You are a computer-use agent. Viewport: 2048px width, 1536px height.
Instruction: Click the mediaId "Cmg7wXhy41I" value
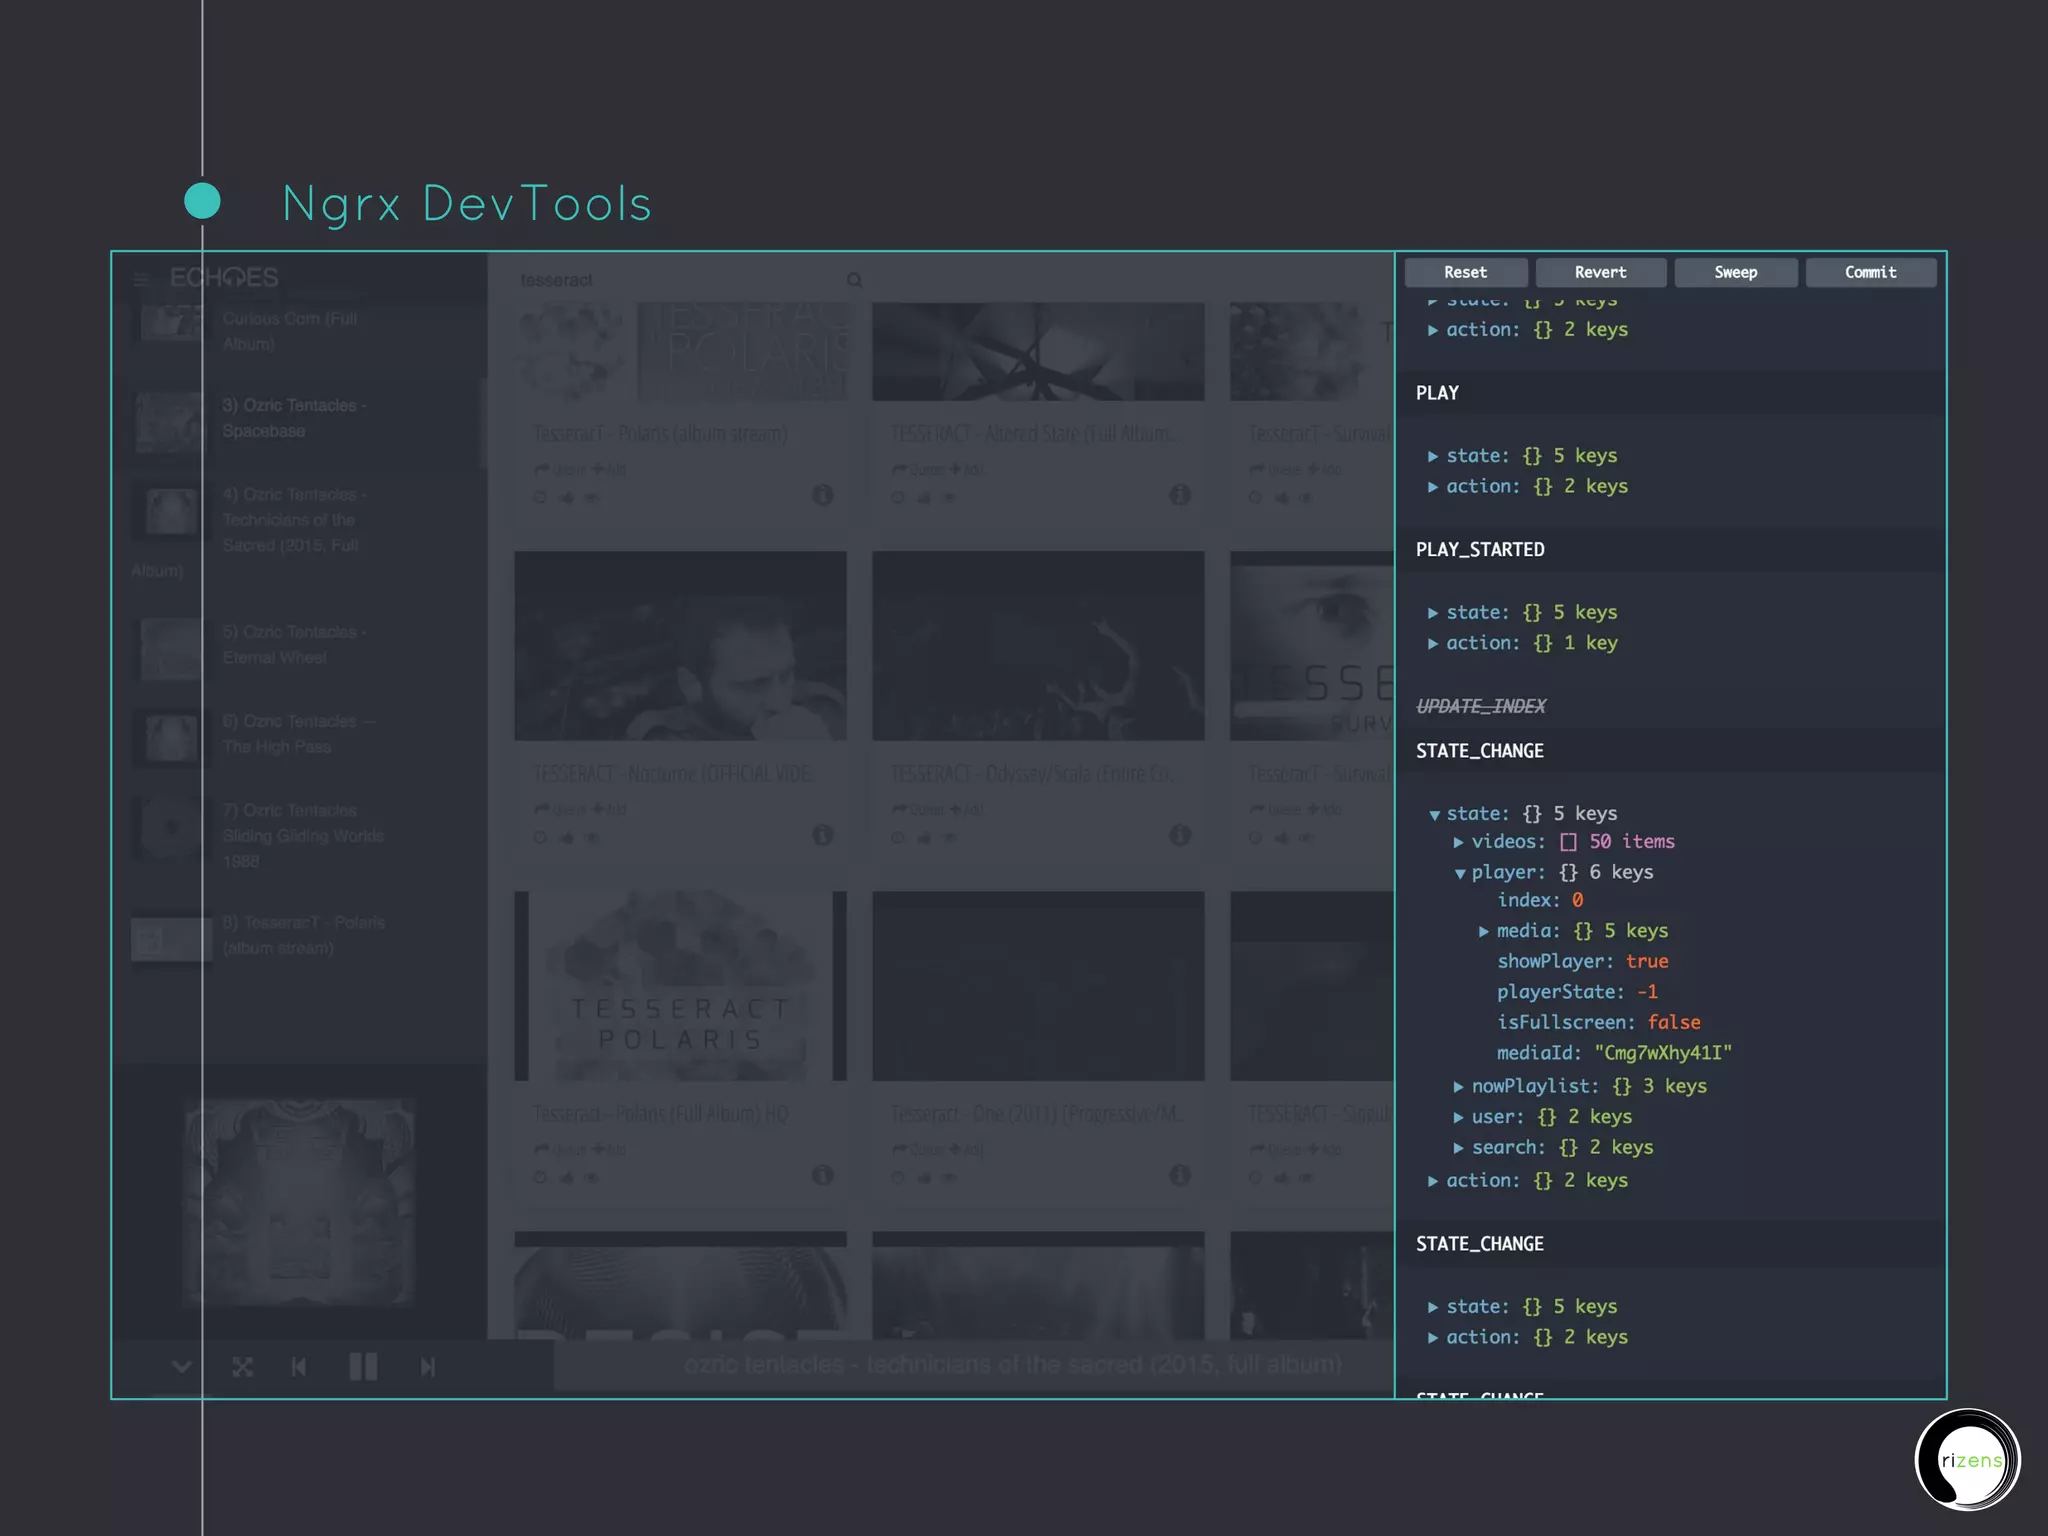pos(1663,1053)
